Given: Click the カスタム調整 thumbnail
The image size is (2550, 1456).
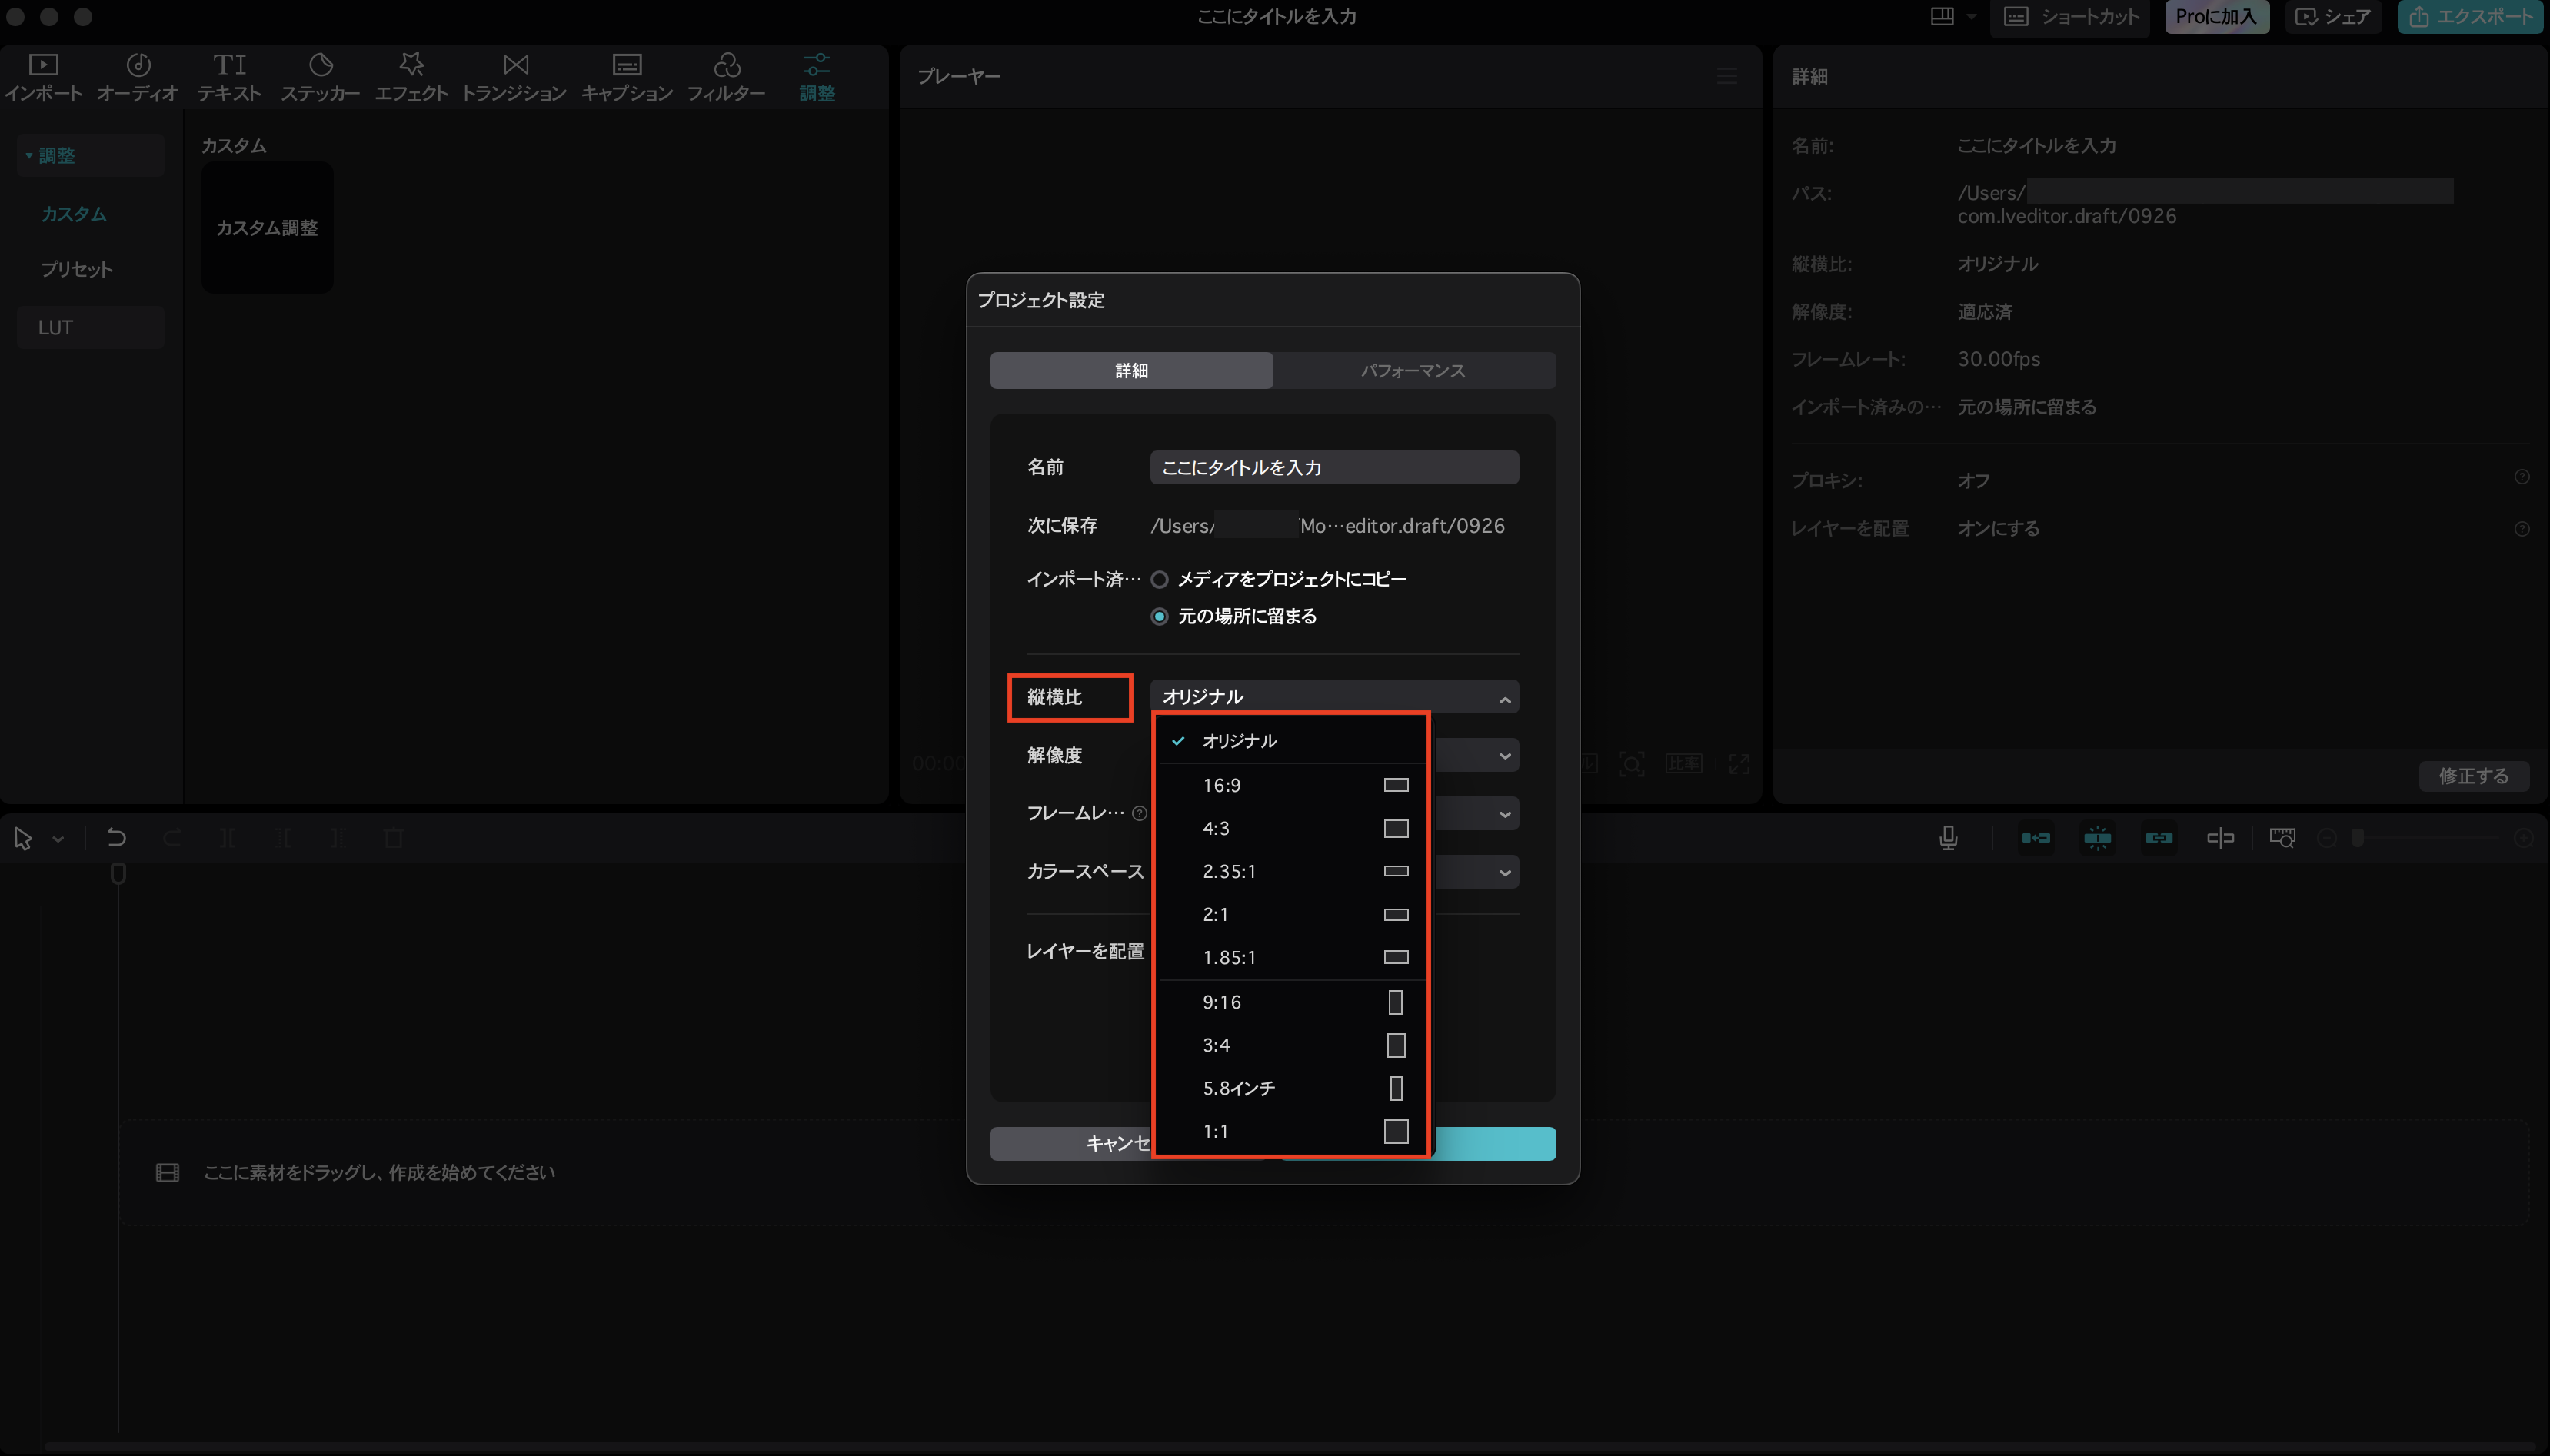Looking at the screenshot, I should pyautogui.click(x=267, y=228).
